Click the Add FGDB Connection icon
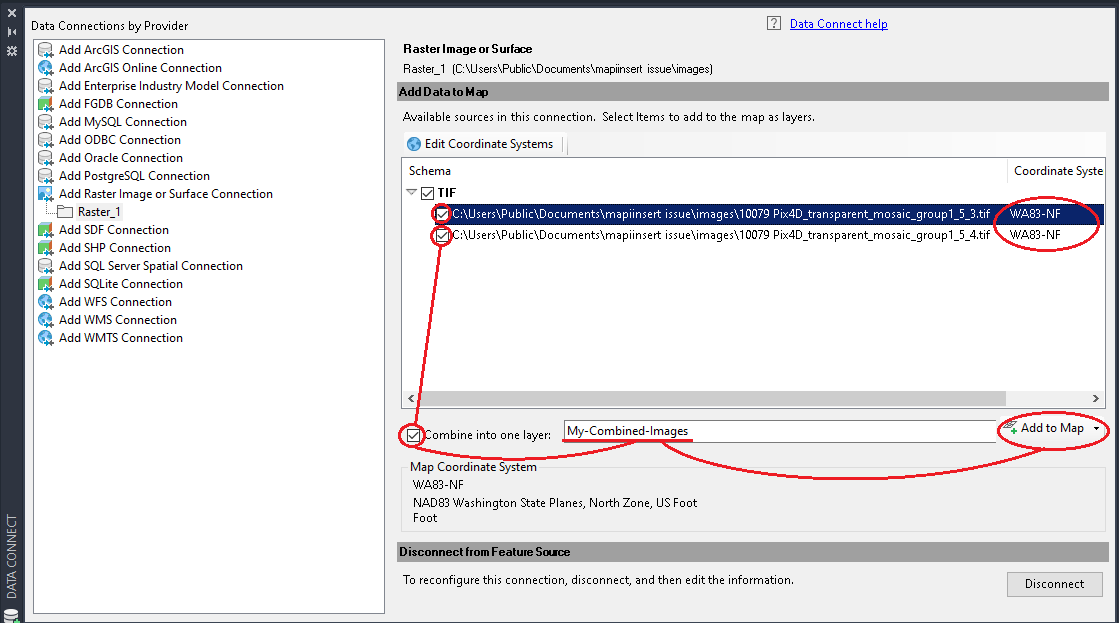This screenshot has height=623, width=1119. click(45, 103)
